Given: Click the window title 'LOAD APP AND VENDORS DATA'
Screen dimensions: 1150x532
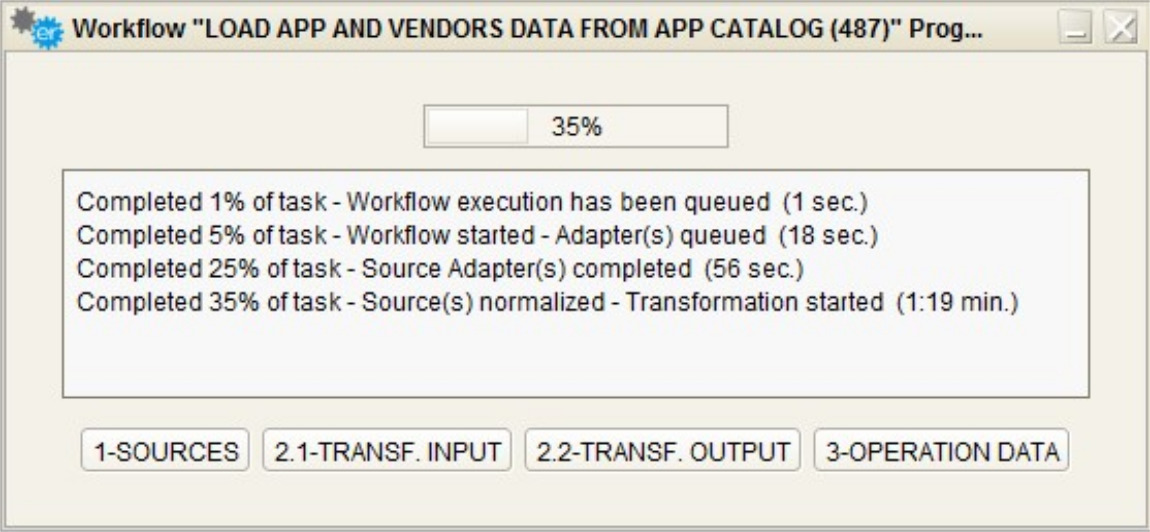Looking at the screenshot, I should click(x=527, y=30).
